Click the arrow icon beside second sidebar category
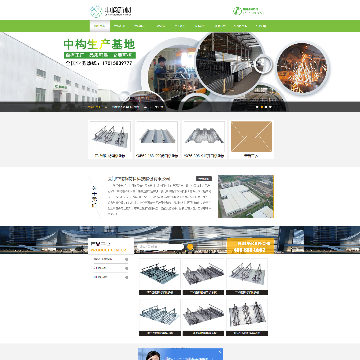The height and width of the screenshot is (360, 360). pos(126,268)
